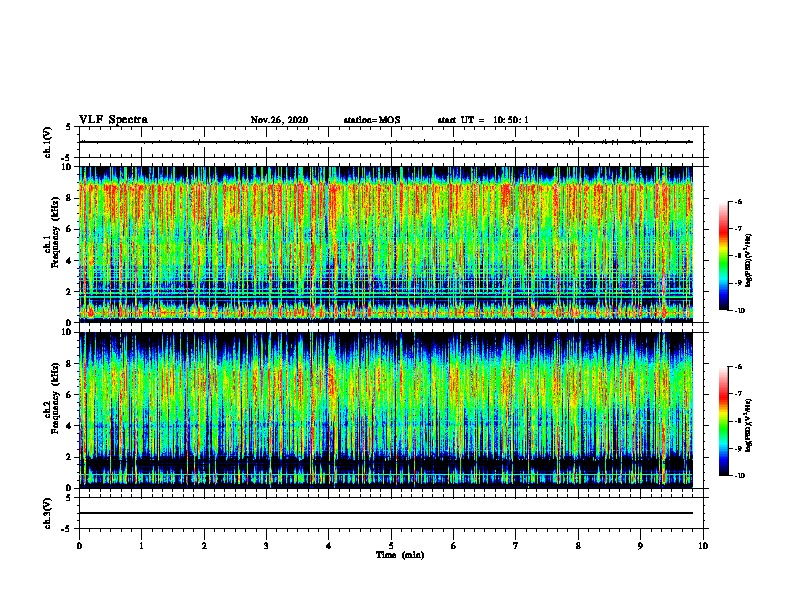
Task: Click the ch.1 spectrogram color scale bar
Action: coord(723,256)
